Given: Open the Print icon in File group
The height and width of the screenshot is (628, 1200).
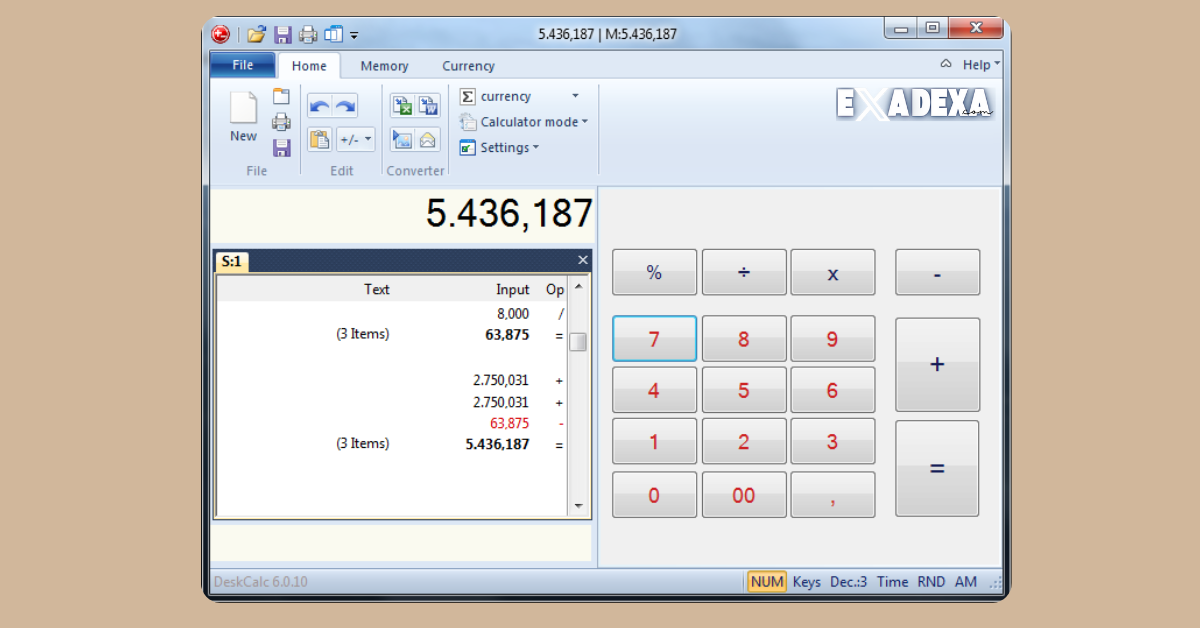Looking at the screenshot, I should (x=281, y=120).
